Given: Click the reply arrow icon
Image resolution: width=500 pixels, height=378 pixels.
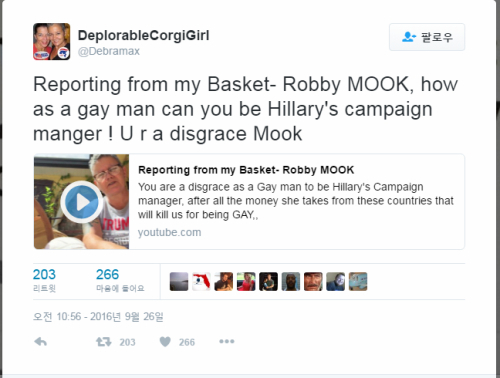Looking at the screenshot, I should [x=40, y=342].
